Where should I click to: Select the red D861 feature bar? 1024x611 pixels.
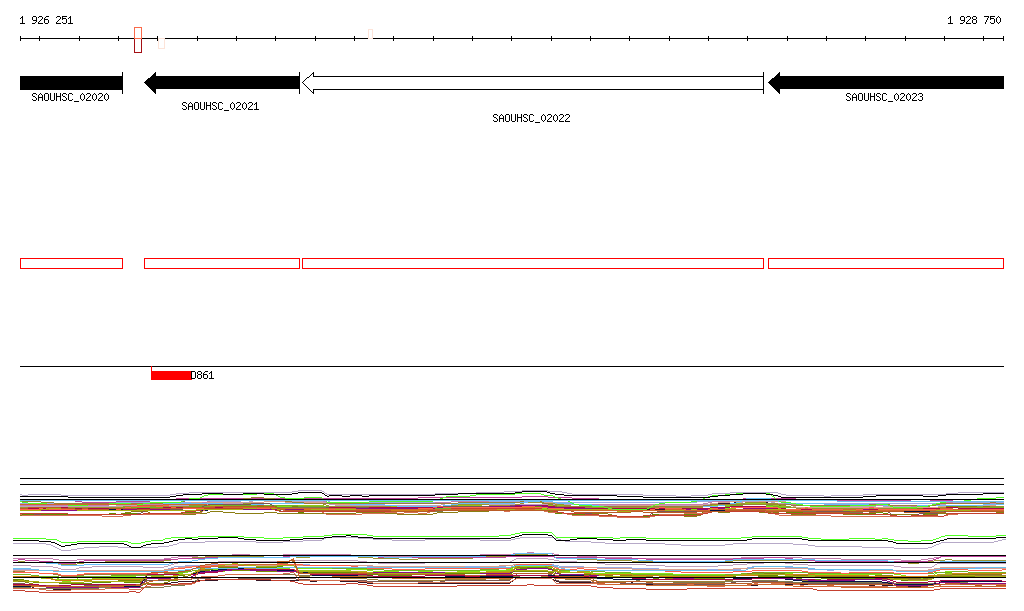click(171, 375)
